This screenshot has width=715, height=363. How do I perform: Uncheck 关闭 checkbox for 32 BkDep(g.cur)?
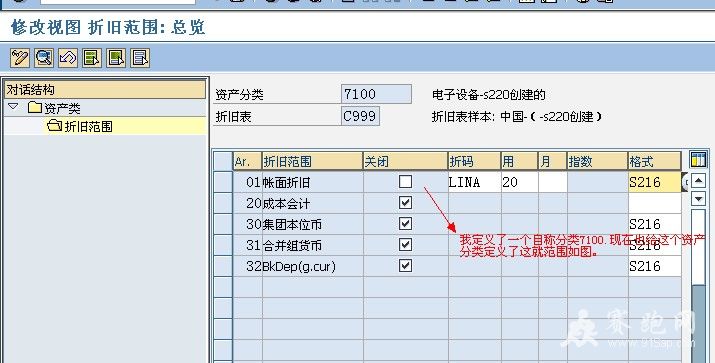pyautogui.click(x=405, y=265)
